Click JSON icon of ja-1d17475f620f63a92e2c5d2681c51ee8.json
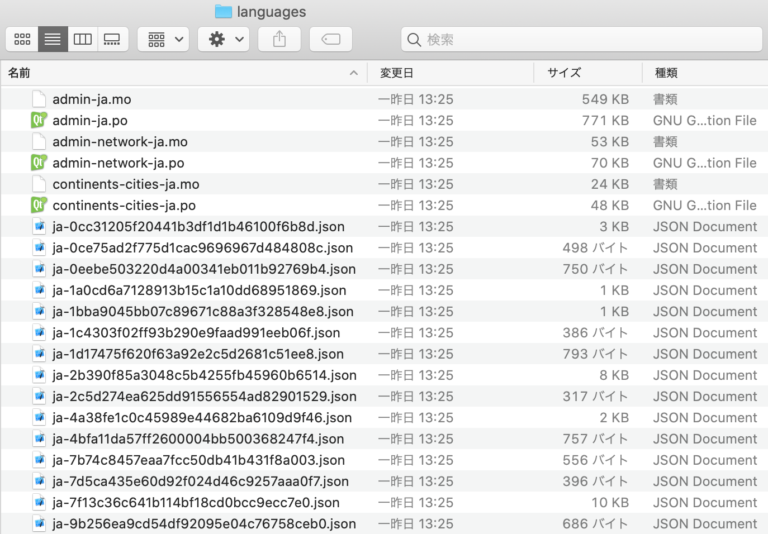Viewport: 768px width, 534px height. (39, 354)
